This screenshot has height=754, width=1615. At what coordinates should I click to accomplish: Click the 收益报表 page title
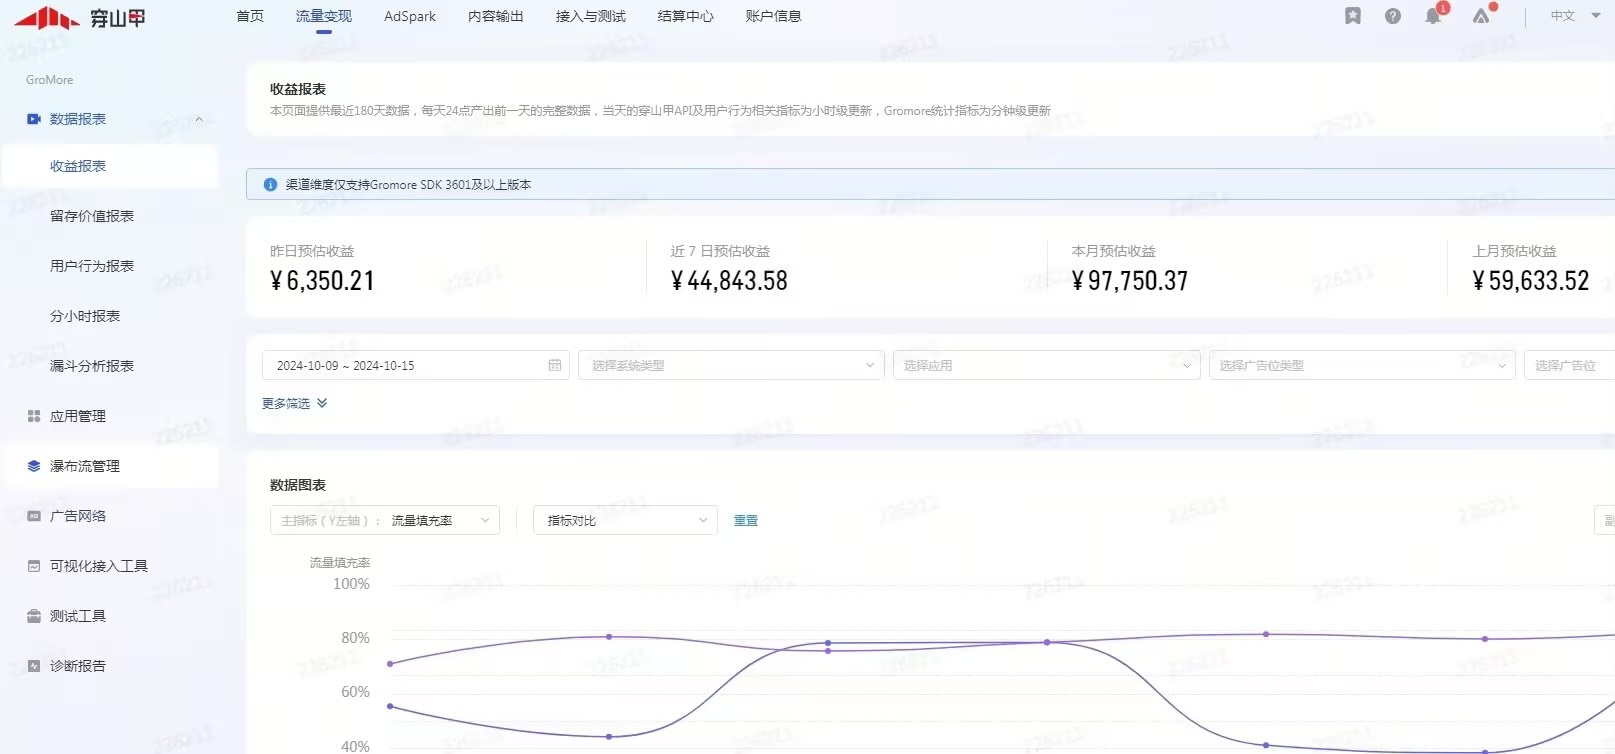point(298,89)
